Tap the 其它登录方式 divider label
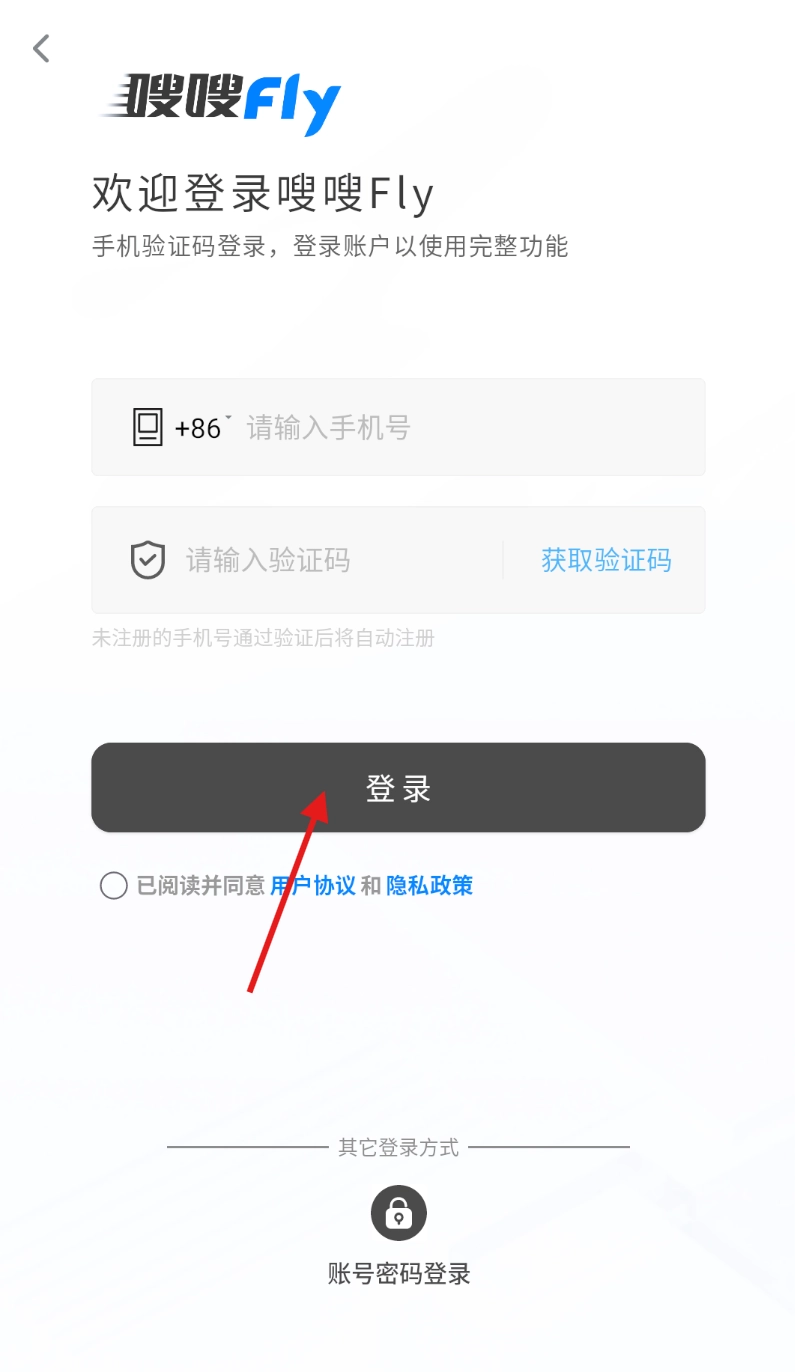This screenshot has width=795, height=1372. click(399, 1147)
